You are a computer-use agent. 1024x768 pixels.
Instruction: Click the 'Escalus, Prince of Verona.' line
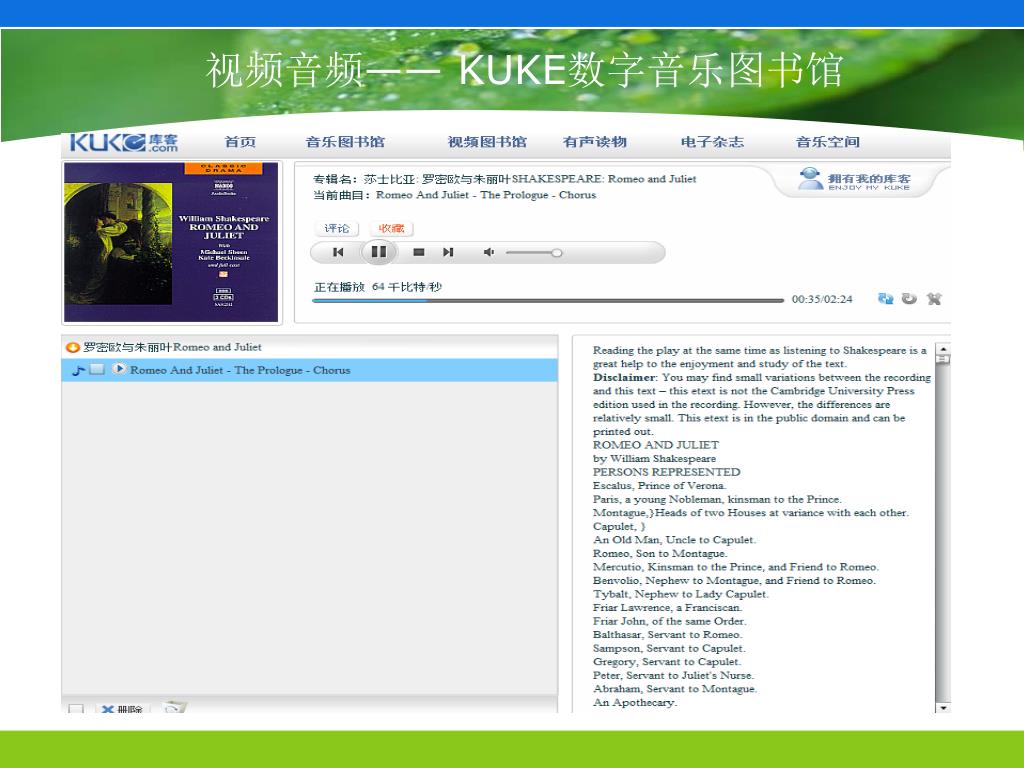[659, 485]
